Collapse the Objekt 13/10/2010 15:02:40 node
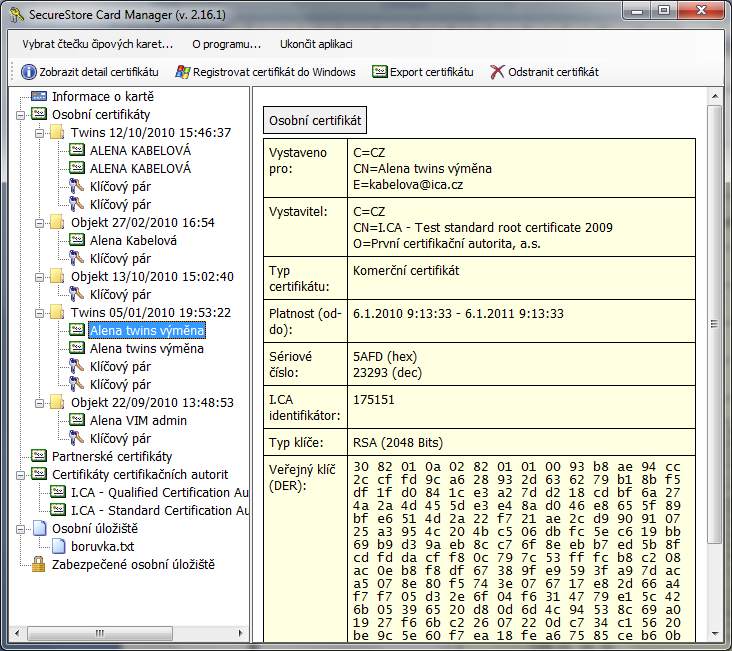This screenshot has width=732, height=651. click(x=40, y=277)
